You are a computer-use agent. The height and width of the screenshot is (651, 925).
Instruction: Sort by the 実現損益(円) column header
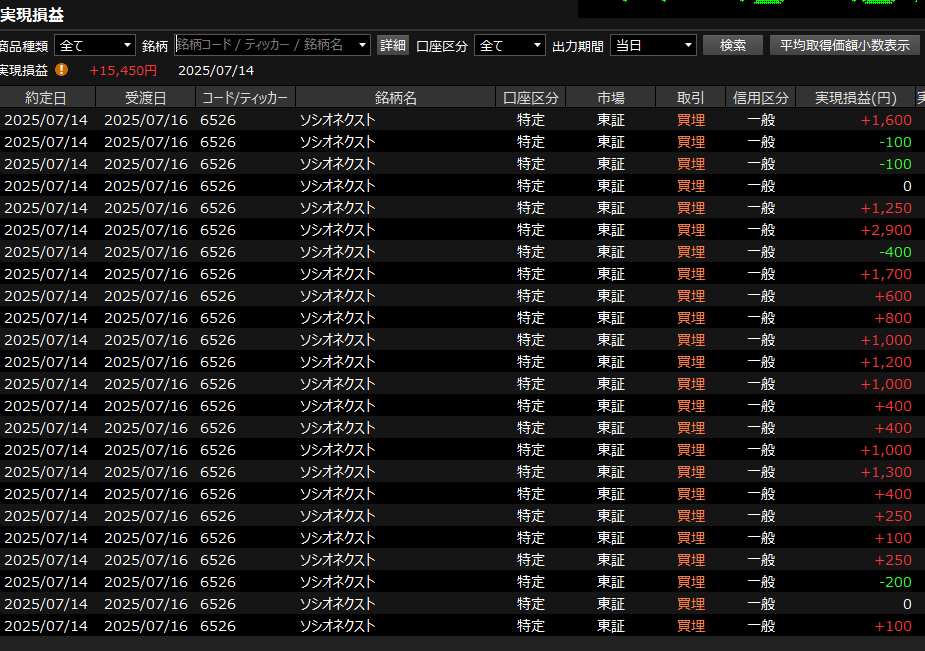click(855, 97)
